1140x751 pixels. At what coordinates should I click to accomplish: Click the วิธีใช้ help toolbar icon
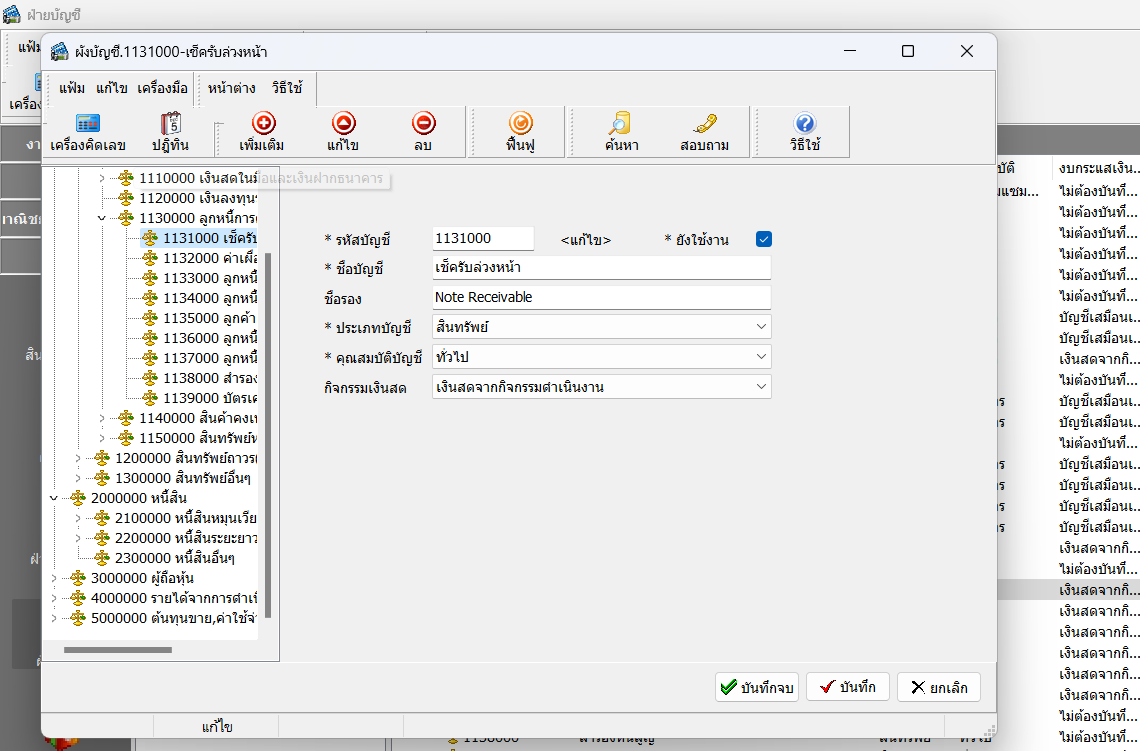(x=804, y=124)
